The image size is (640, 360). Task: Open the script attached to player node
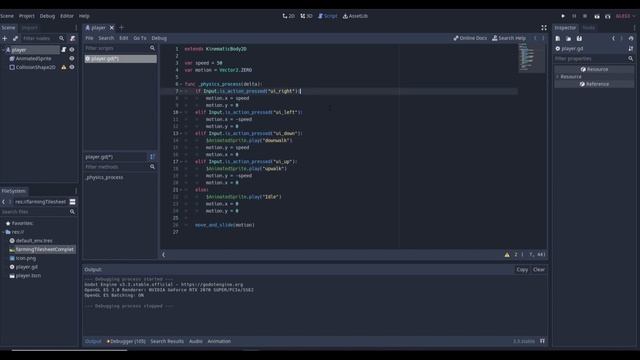point(64,50)
